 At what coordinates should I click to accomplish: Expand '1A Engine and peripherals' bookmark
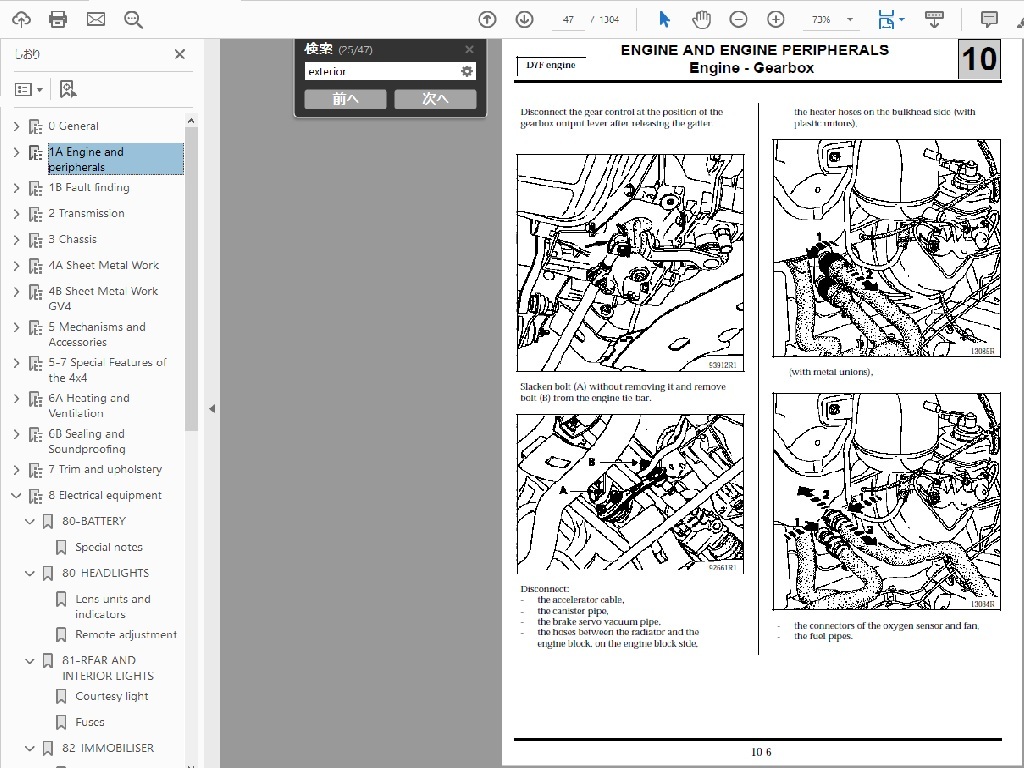click(16, 152)
